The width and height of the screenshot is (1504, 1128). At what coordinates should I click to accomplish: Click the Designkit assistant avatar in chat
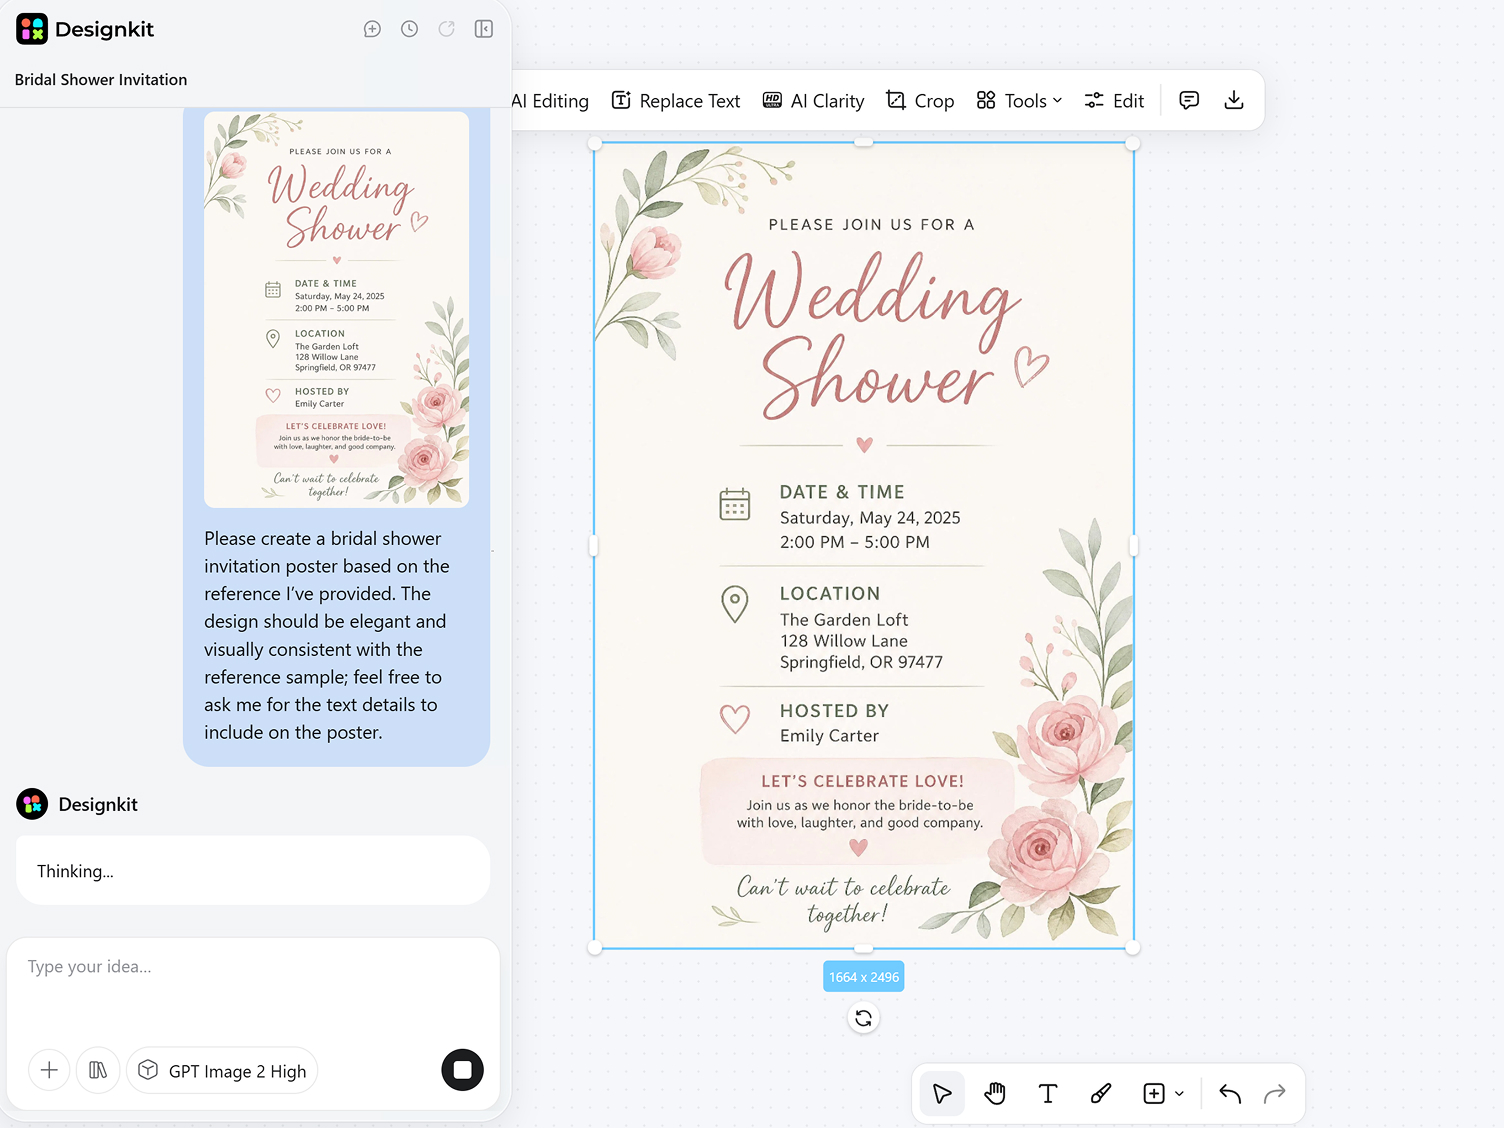pos(32,804)
